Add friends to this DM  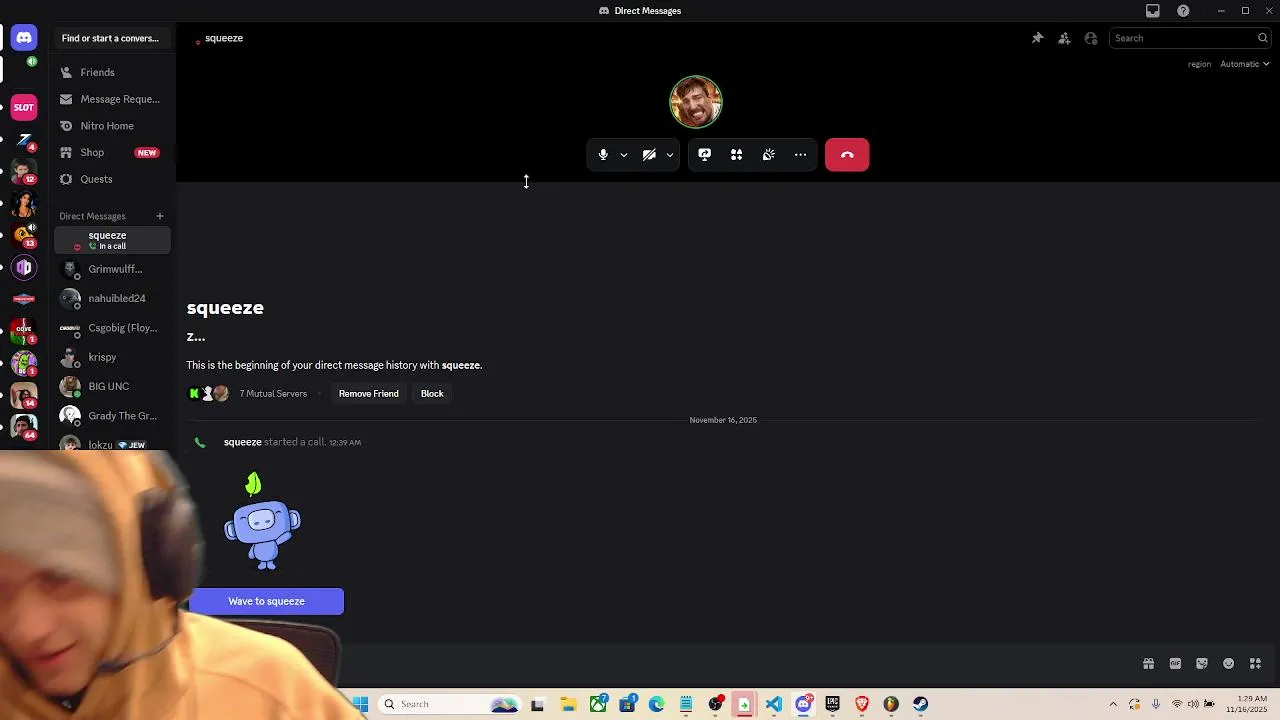[x=1064, y=38]
